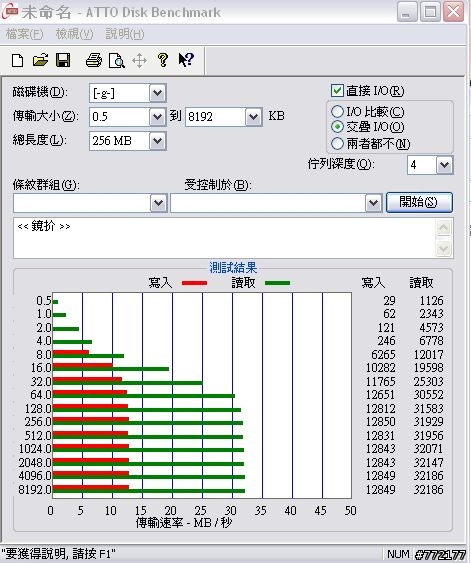Open the 檢視(V) menu
471x563 pixels.
pyautogui.click(x=74, y=34)
